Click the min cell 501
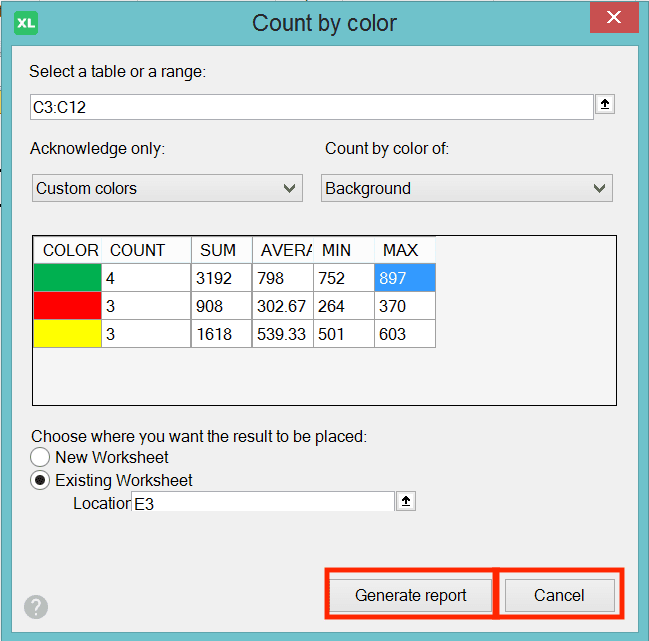 (x=344, y=334)
